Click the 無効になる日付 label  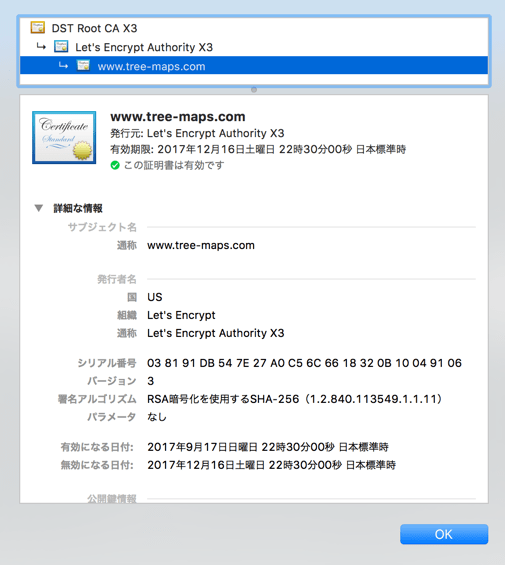pyautogui.click(x=97, y=465)
